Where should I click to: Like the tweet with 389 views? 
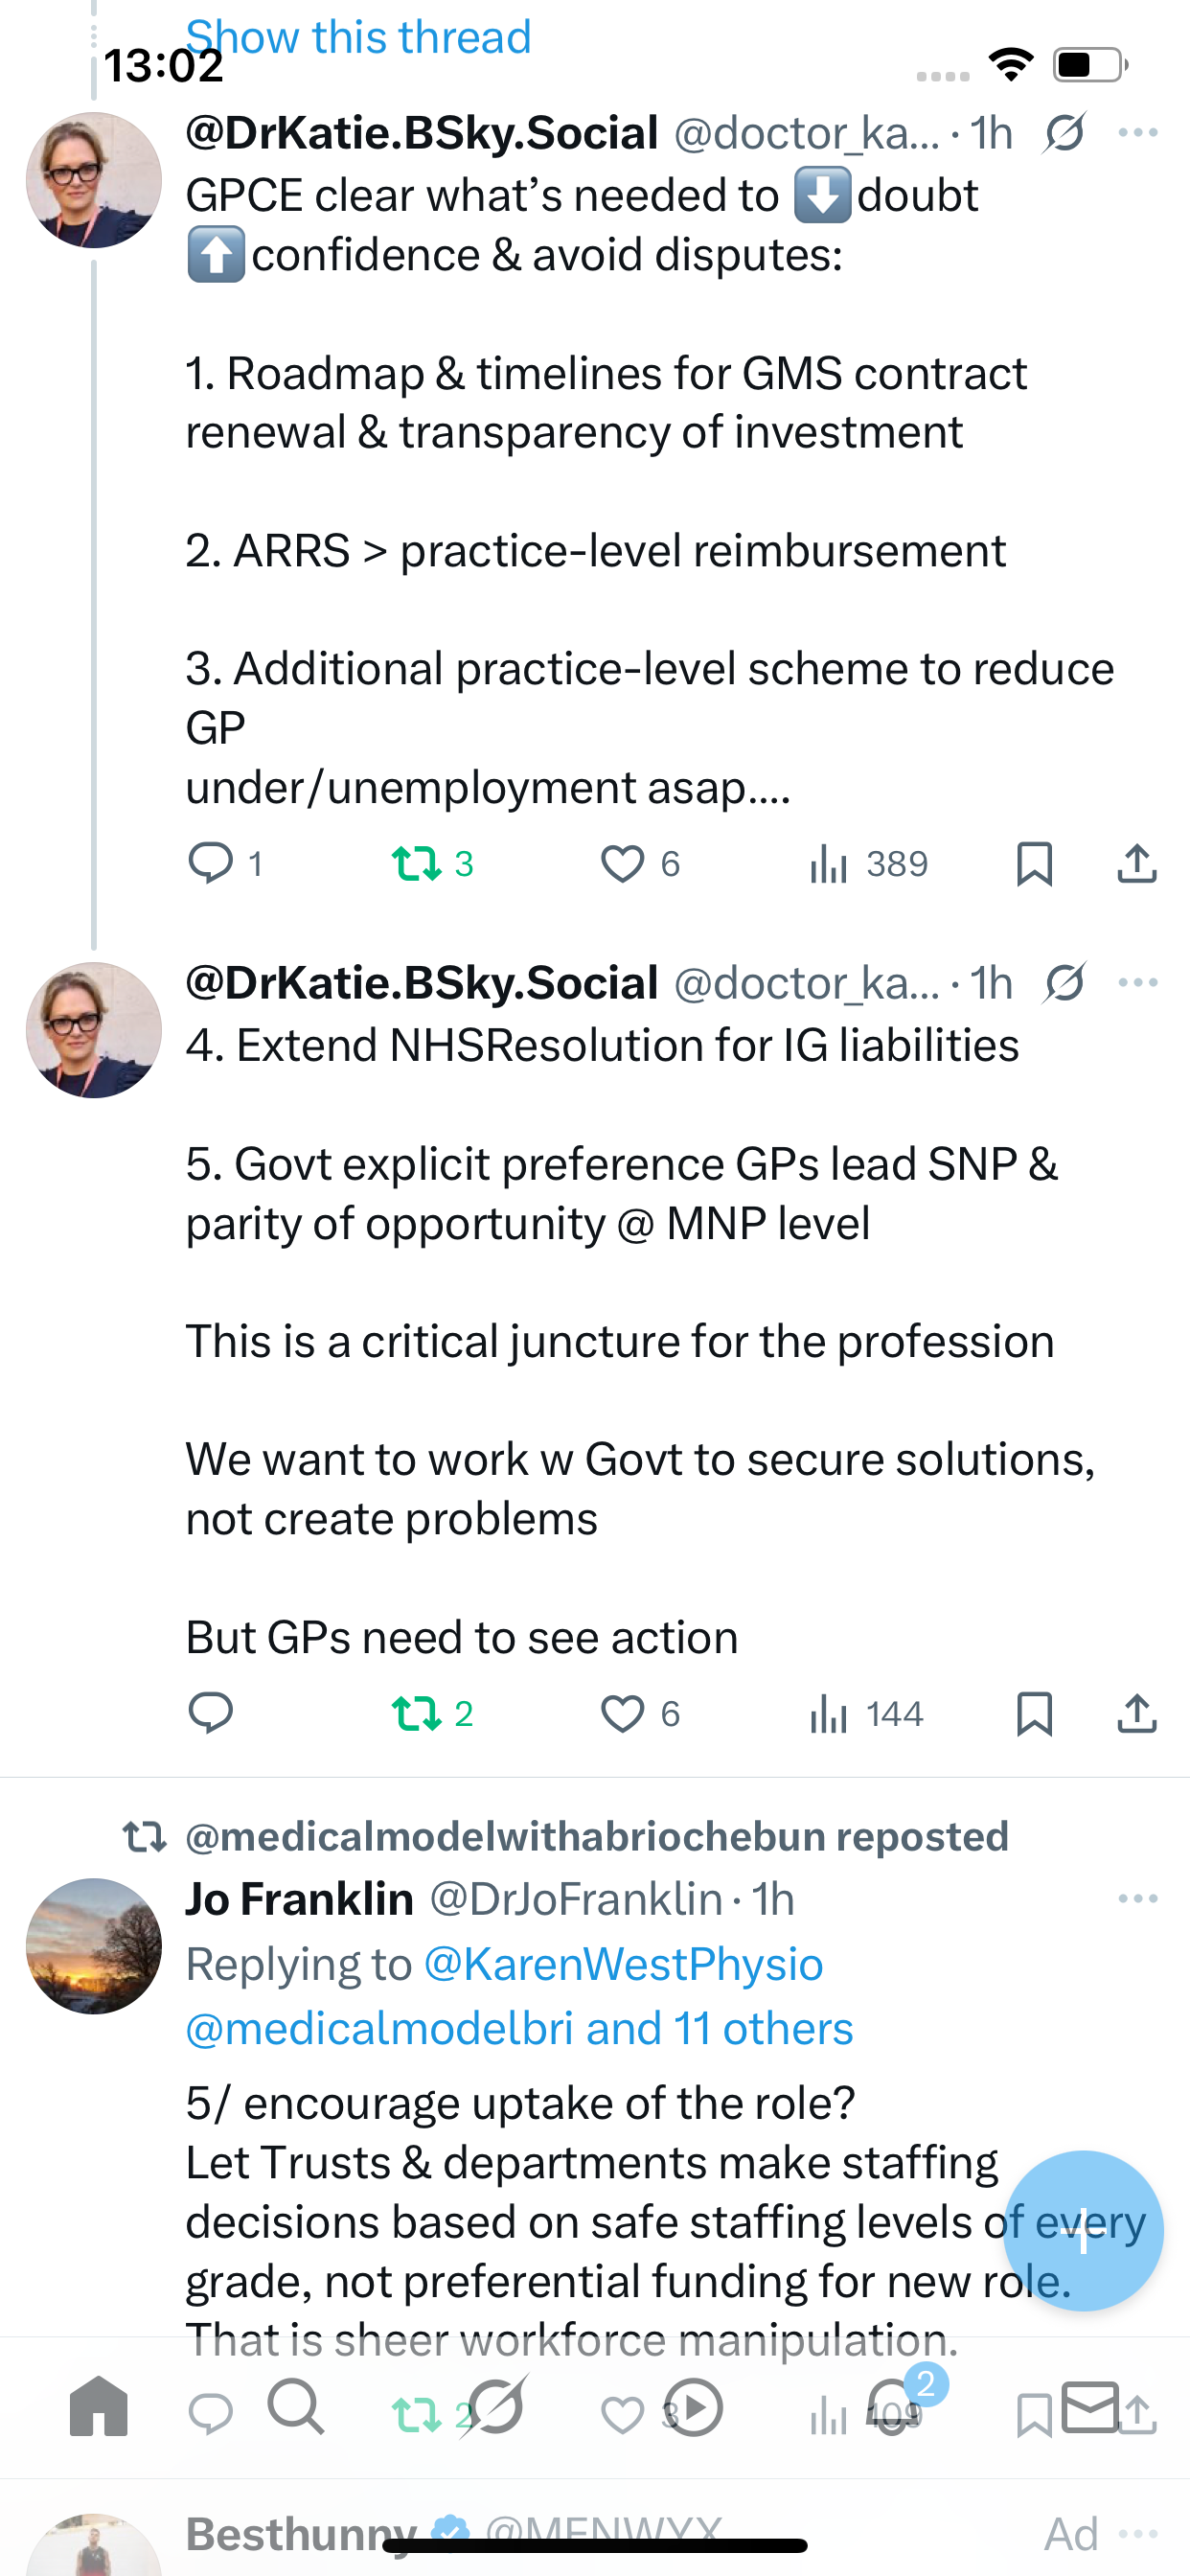pos(622,863)
